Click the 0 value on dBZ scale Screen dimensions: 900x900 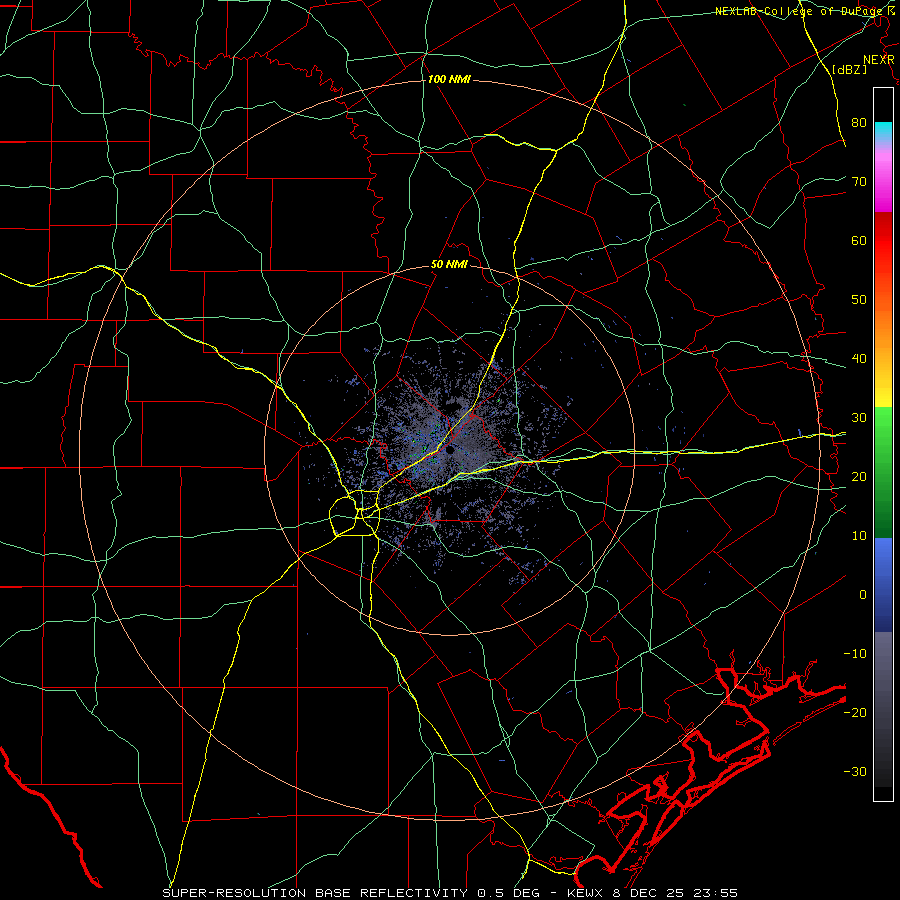coord(863,595)
